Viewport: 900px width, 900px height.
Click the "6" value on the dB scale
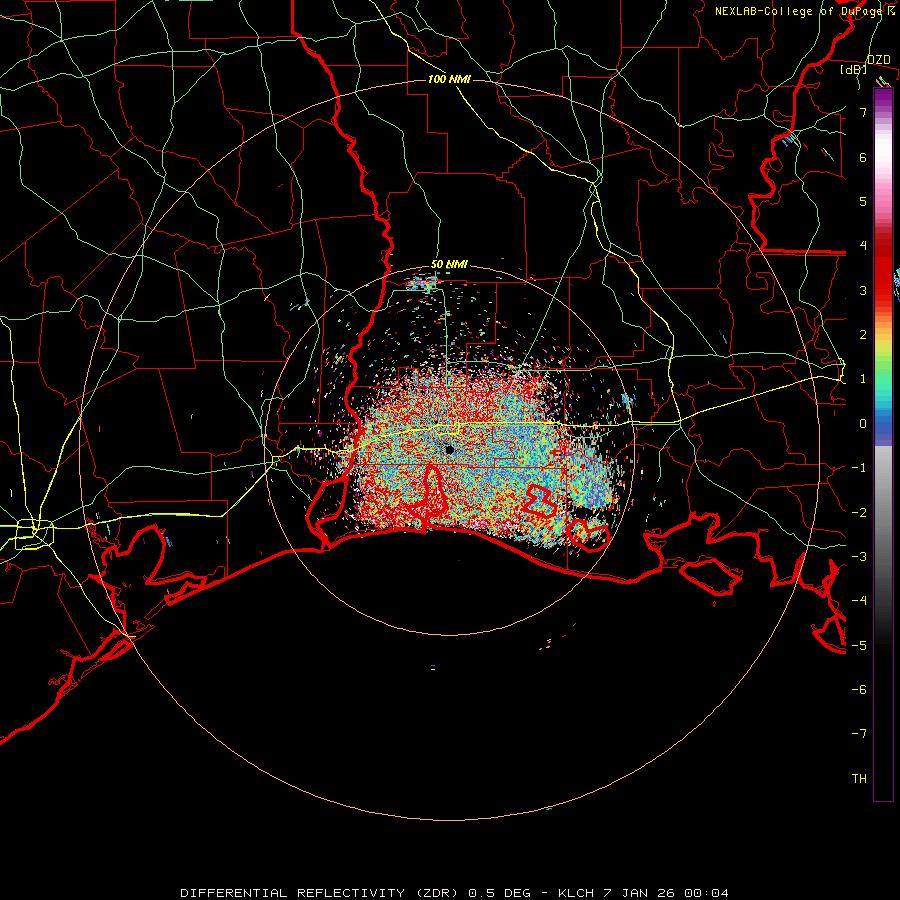[x=863, y=157]
